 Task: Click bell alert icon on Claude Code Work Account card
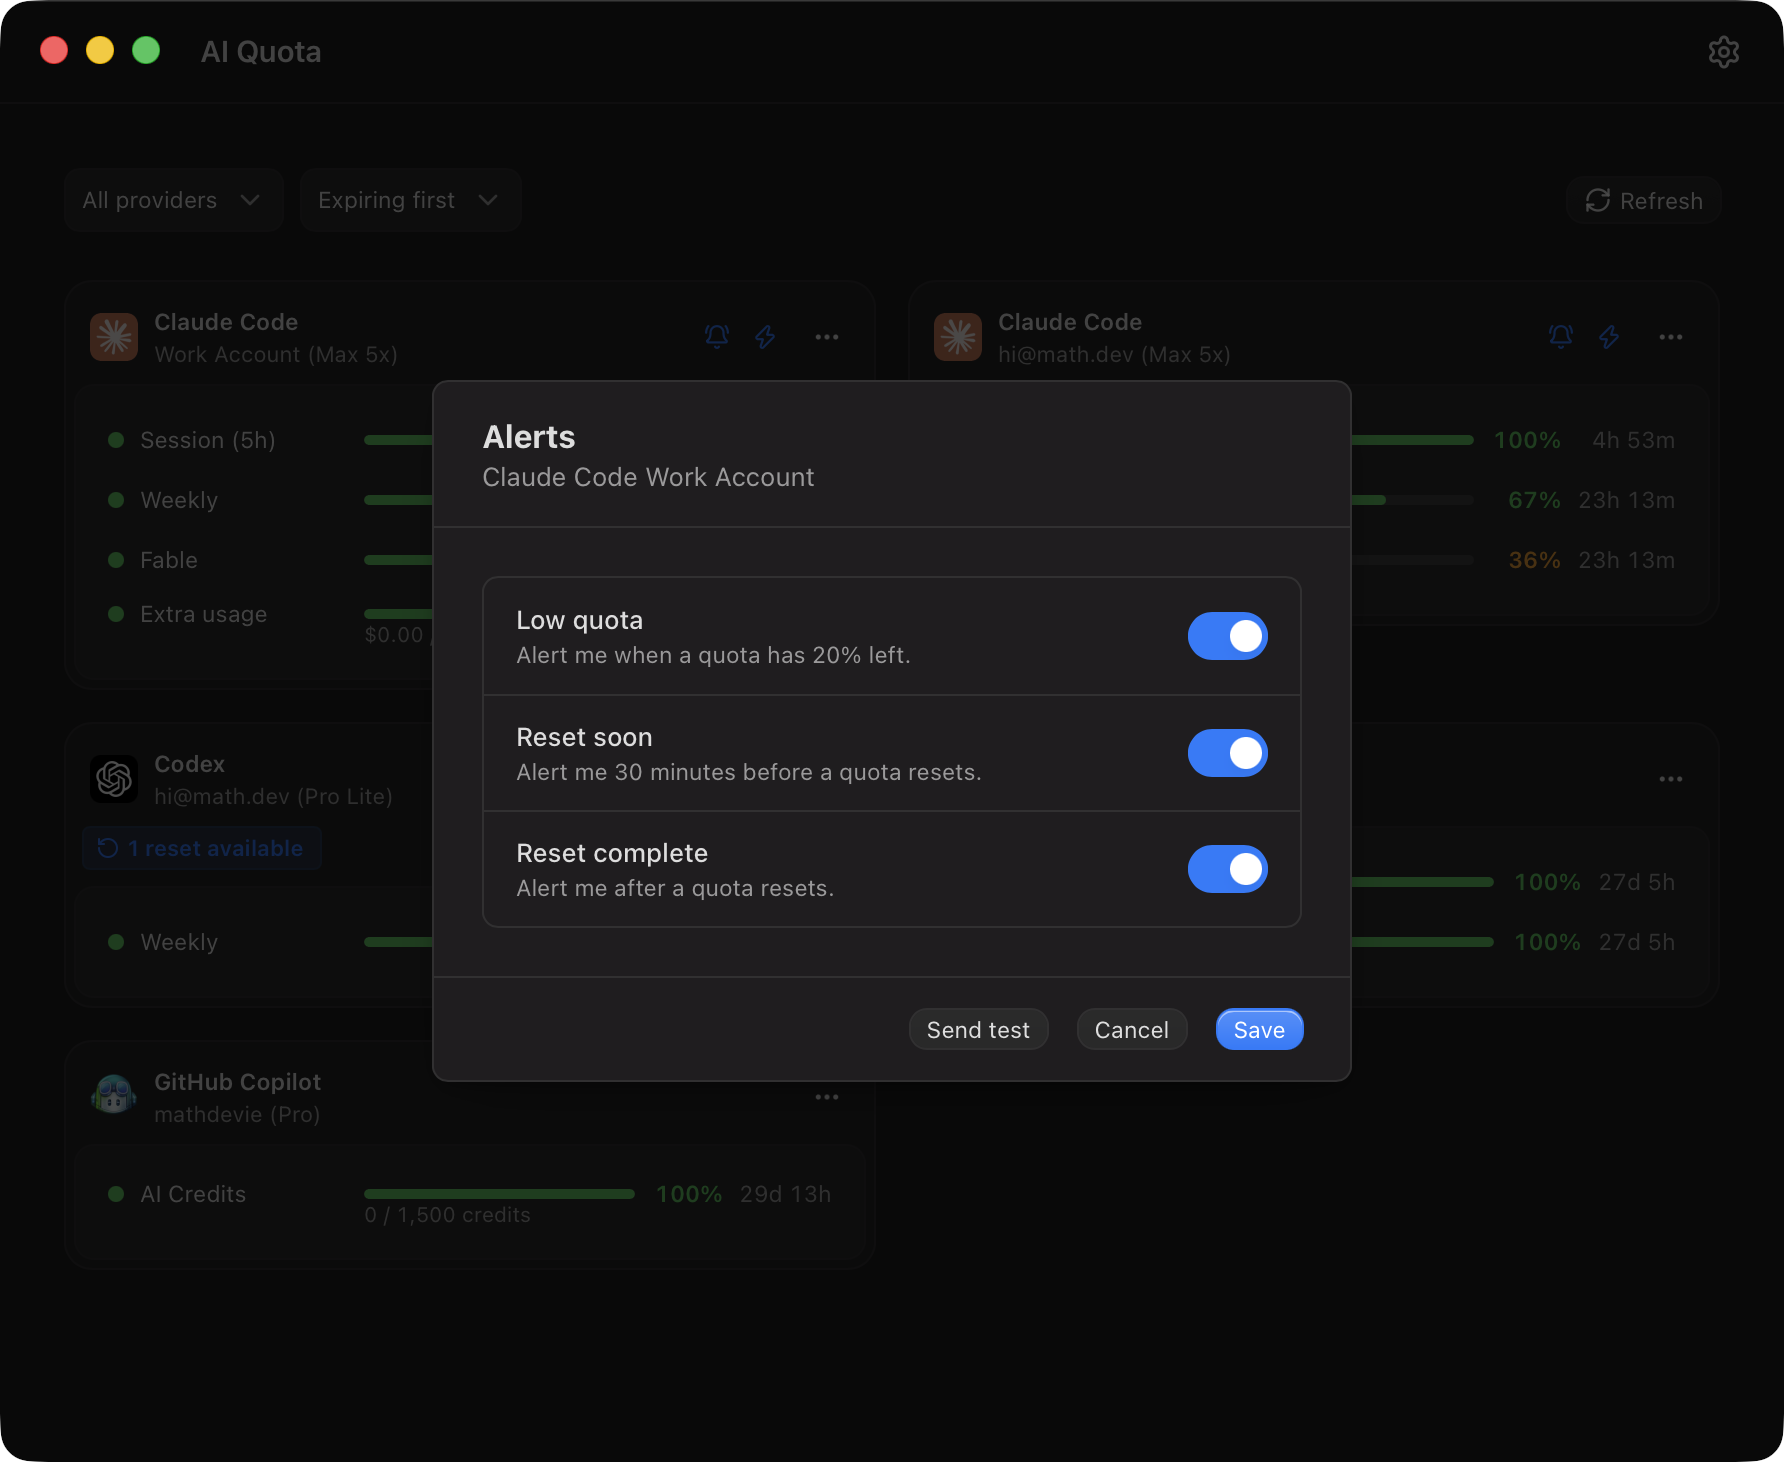pyautogui.click(x=717, y=337)
